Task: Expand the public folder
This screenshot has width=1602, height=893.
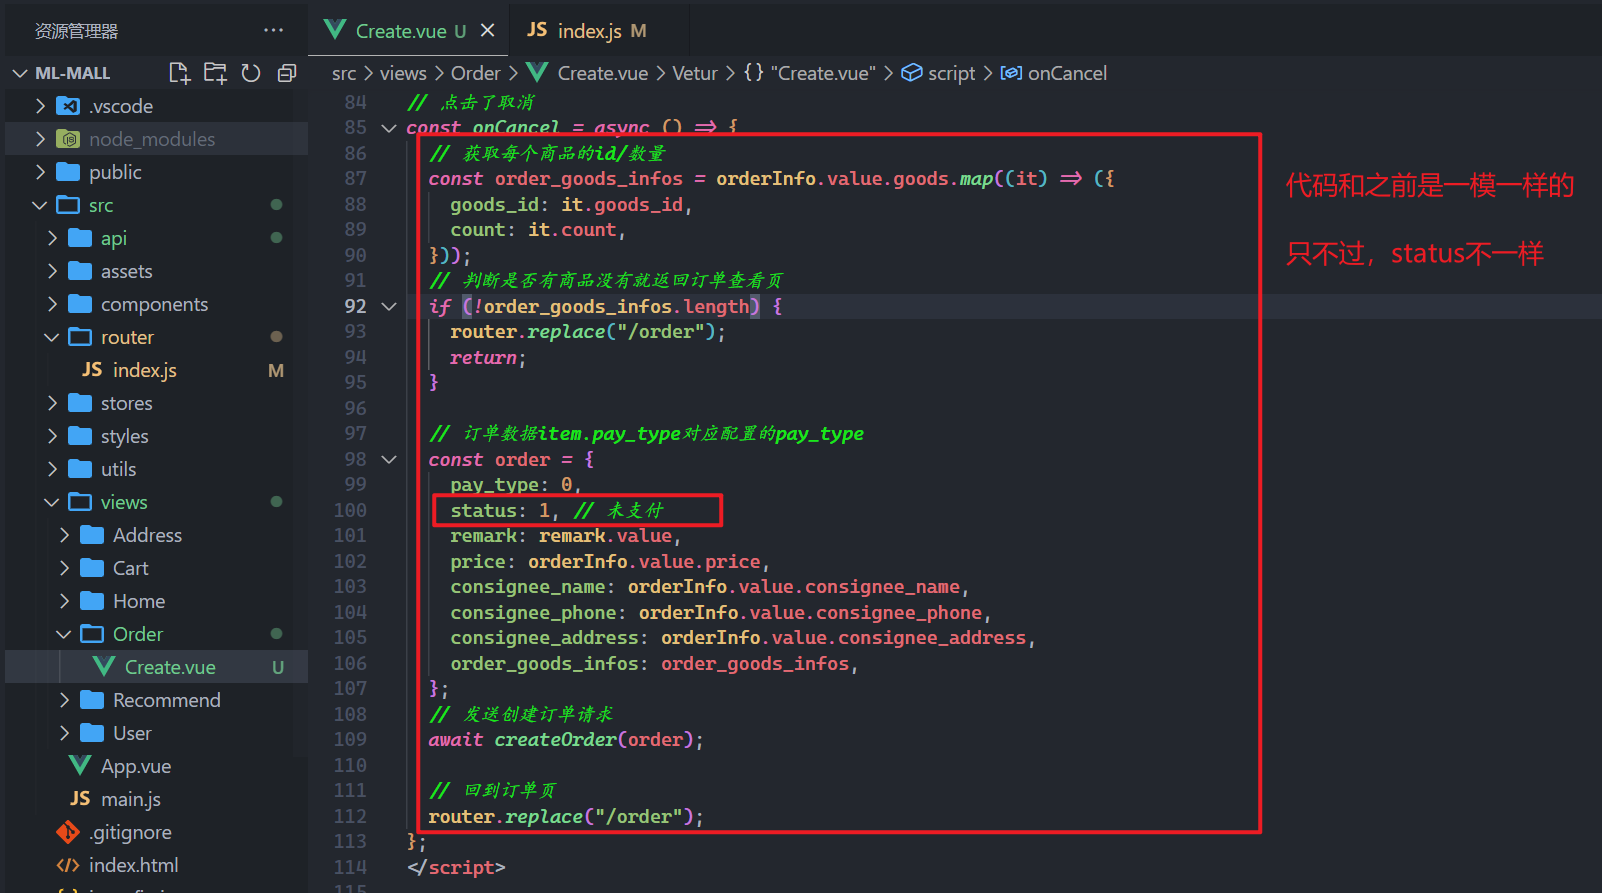Action: click(40, 172)
